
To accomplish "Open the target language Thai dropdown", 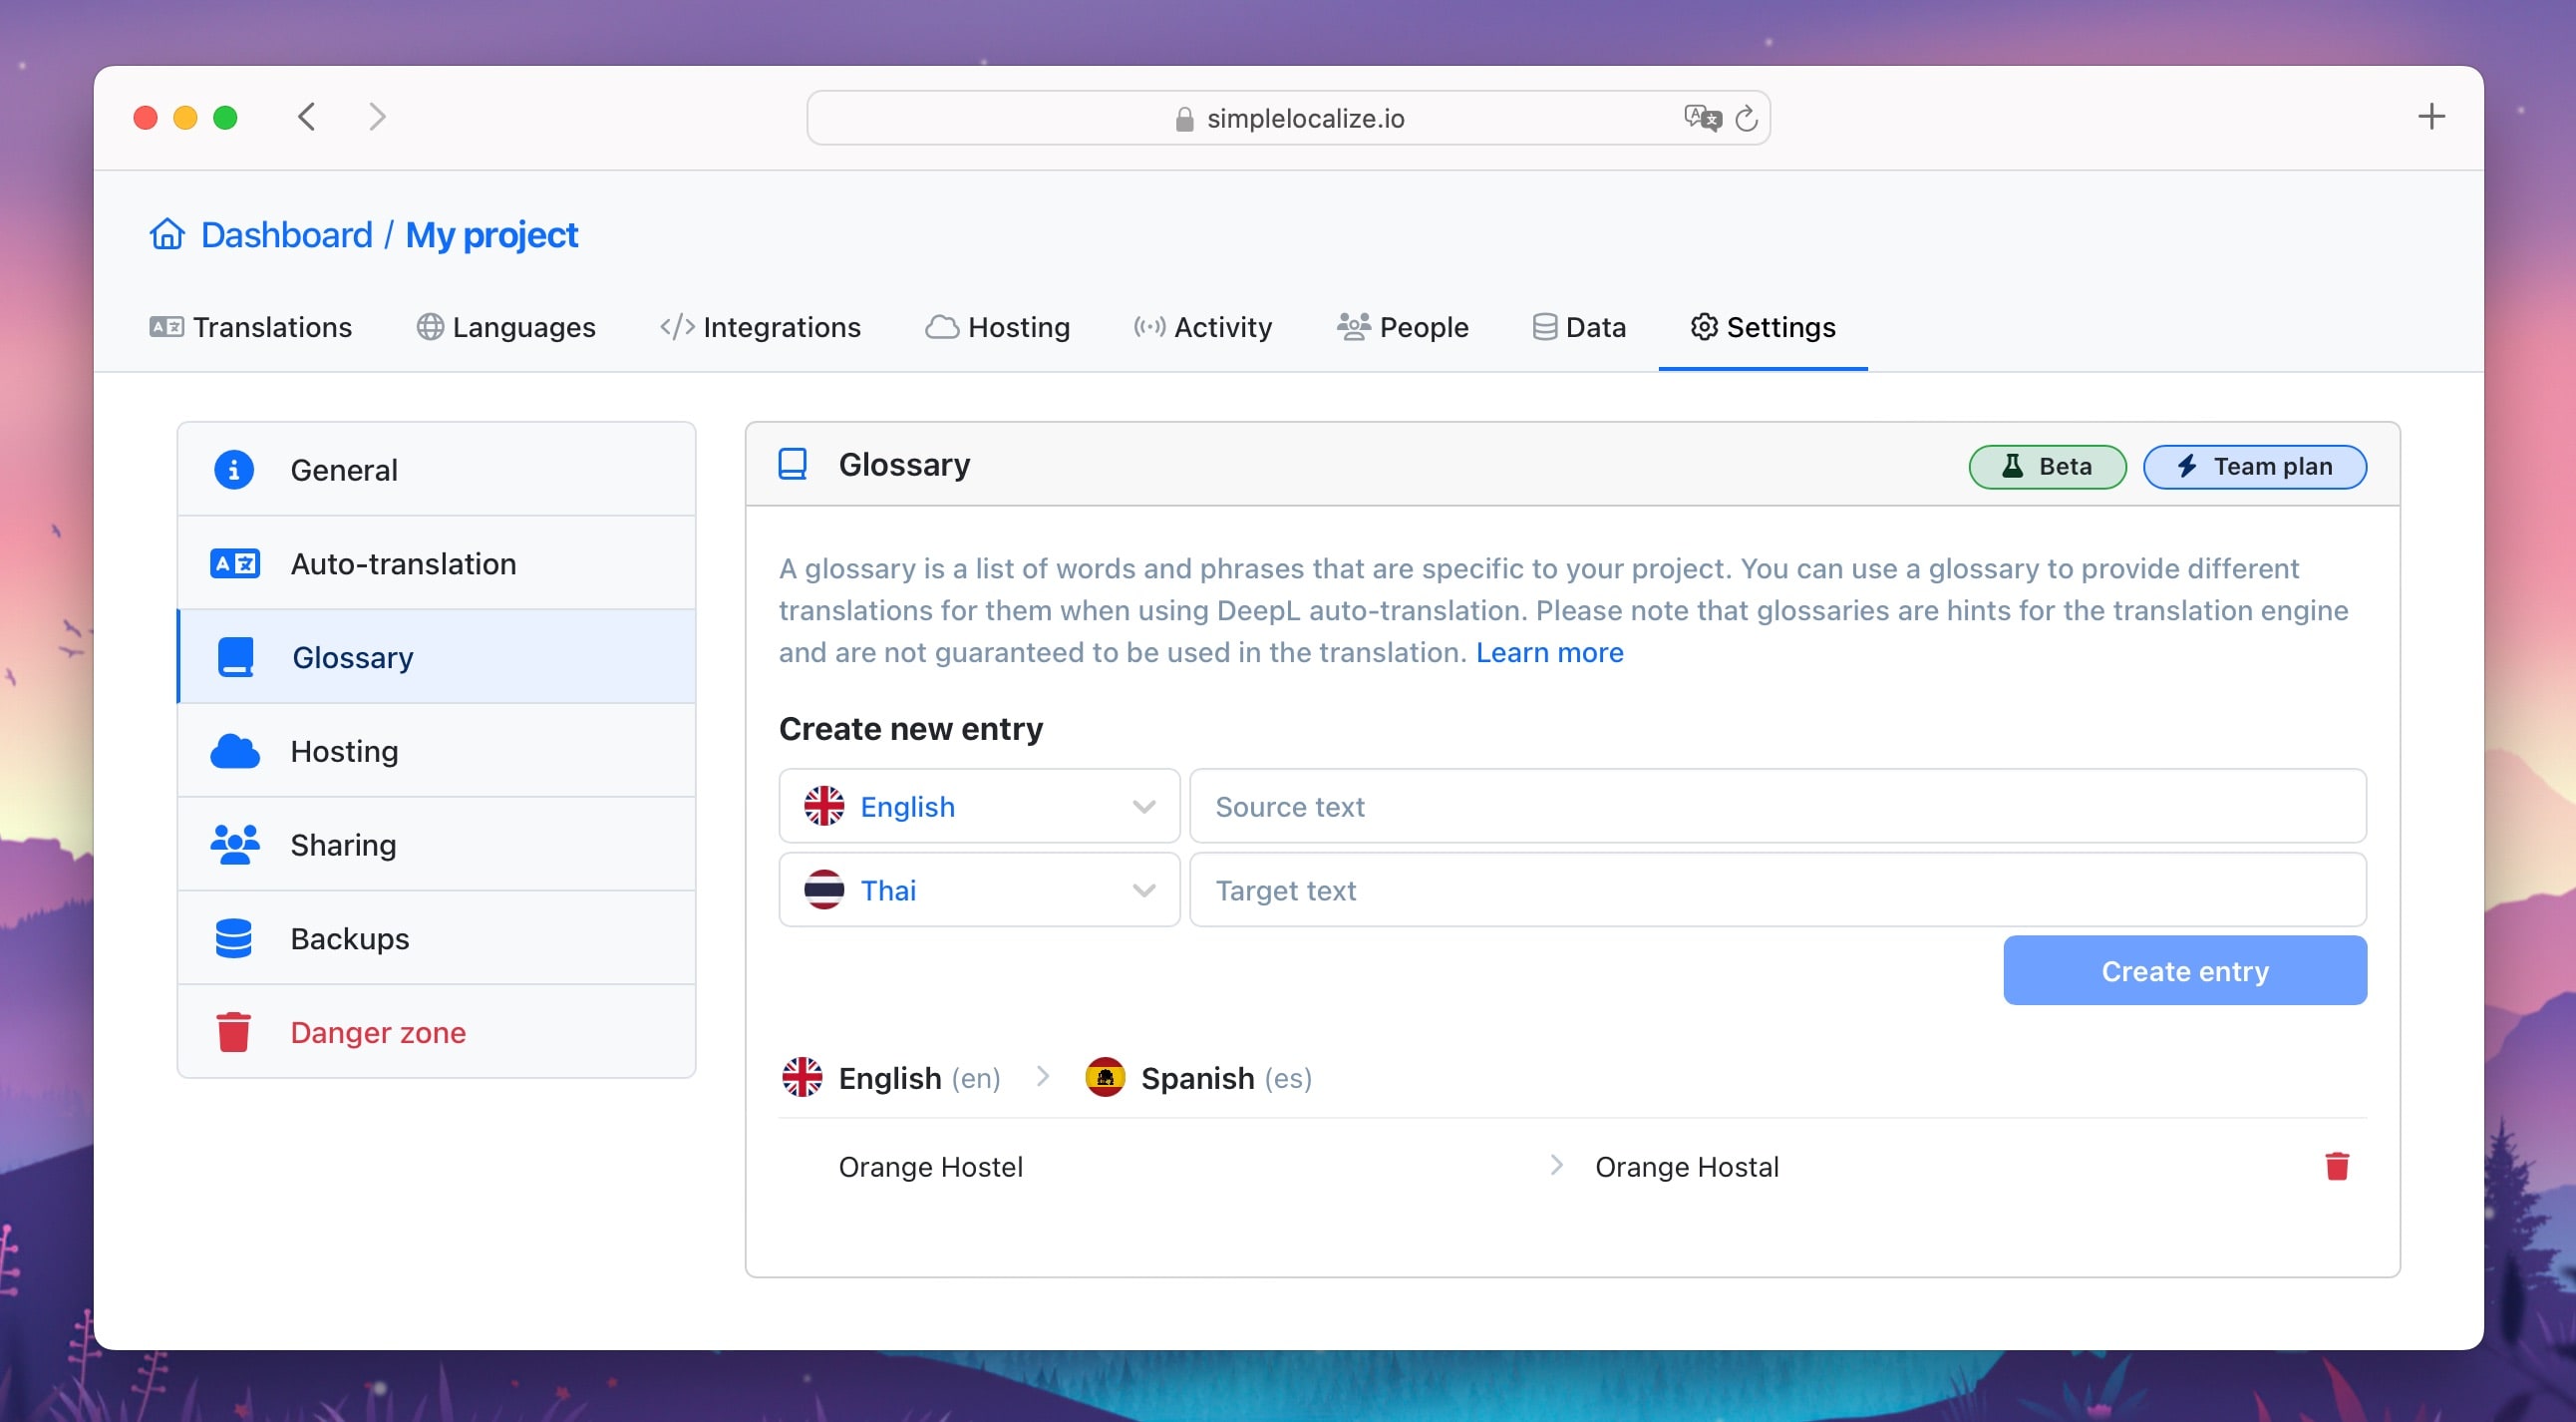I will 979,890.
